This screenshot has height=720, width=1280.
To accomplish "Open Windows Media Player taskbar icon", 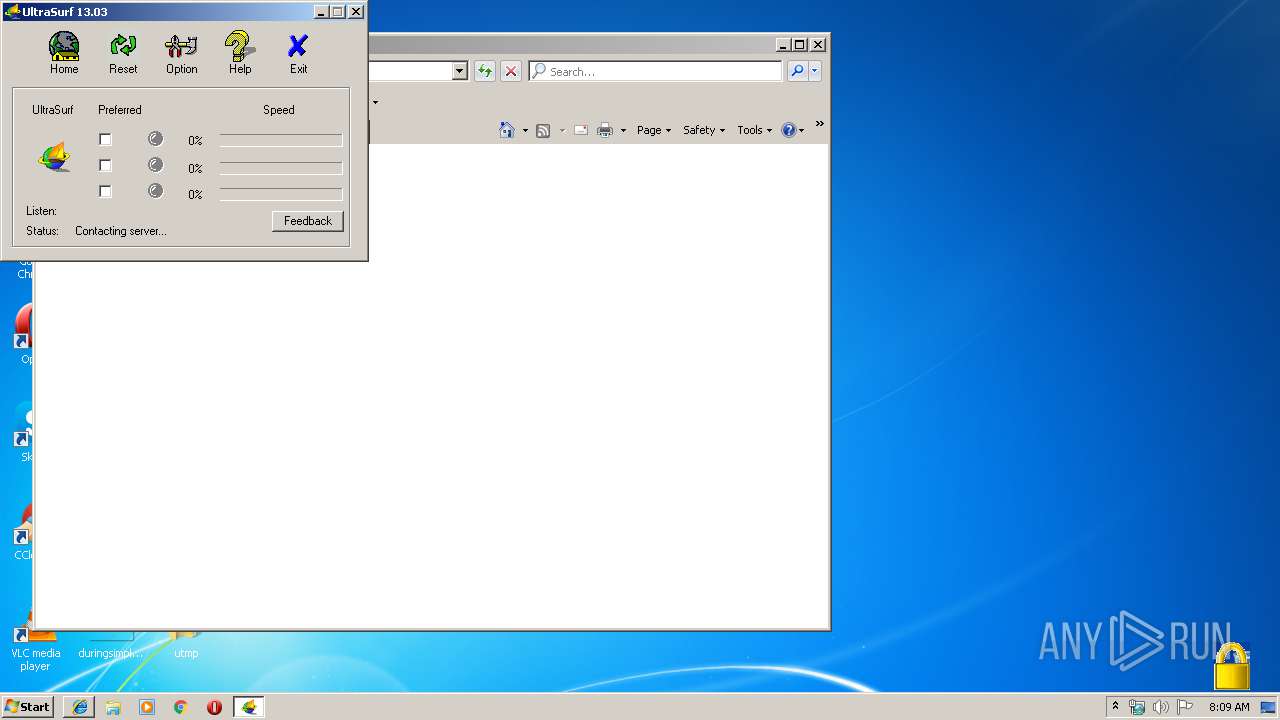I will point(147,707).
